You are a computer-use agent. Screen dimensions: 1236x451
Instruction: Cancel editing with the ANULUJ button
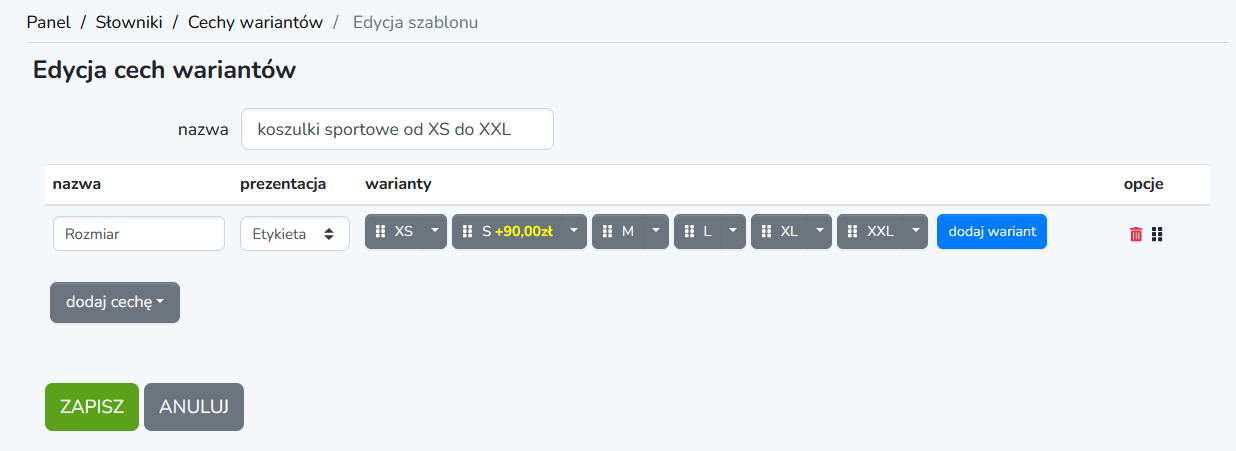194,407
